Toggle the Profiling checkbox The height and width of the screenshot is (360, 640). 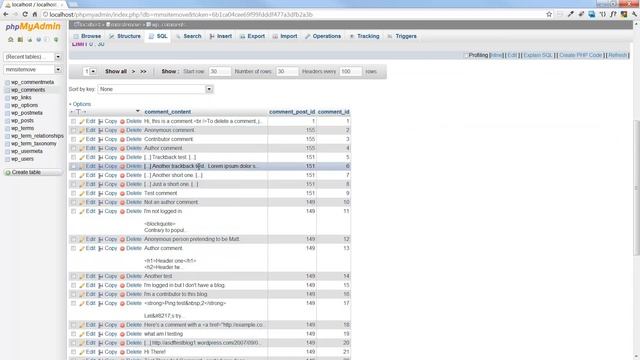tap(466, 55)
